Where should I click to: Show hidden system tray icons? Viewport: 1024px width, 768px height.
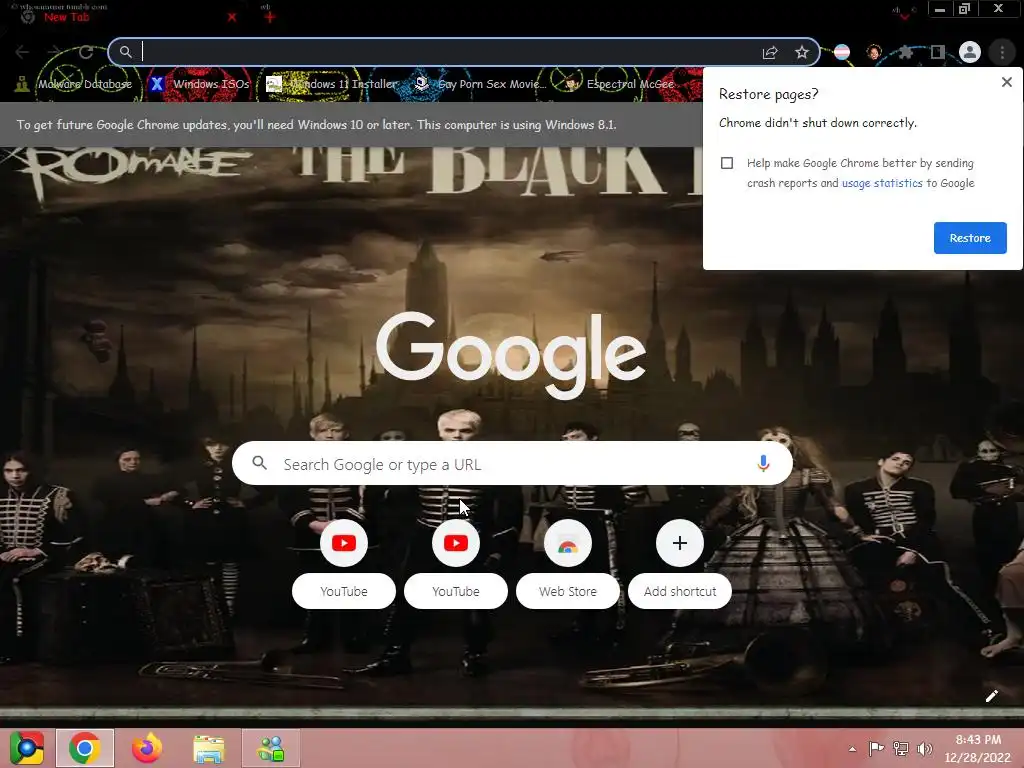coord(852,749)
